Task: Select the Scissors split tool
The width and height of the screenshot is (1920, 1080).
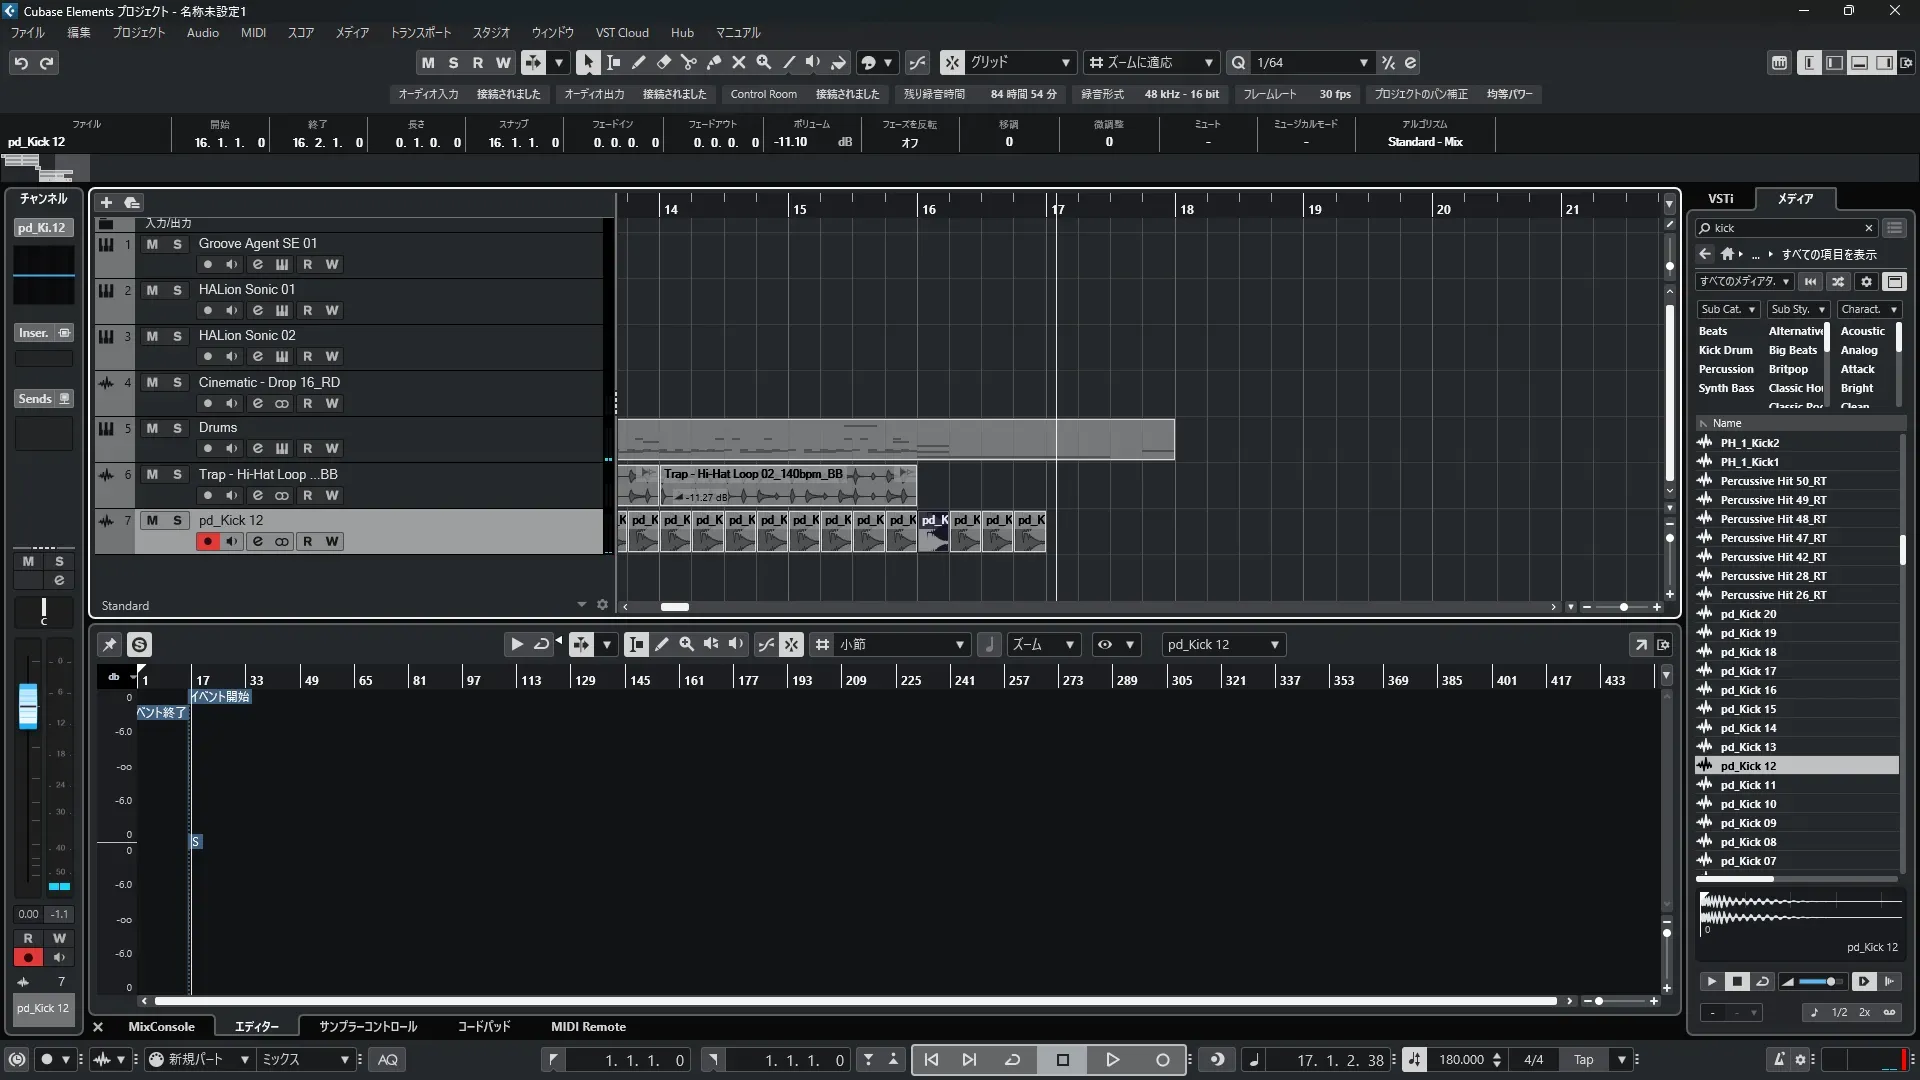Action: [x=688, y=63]
